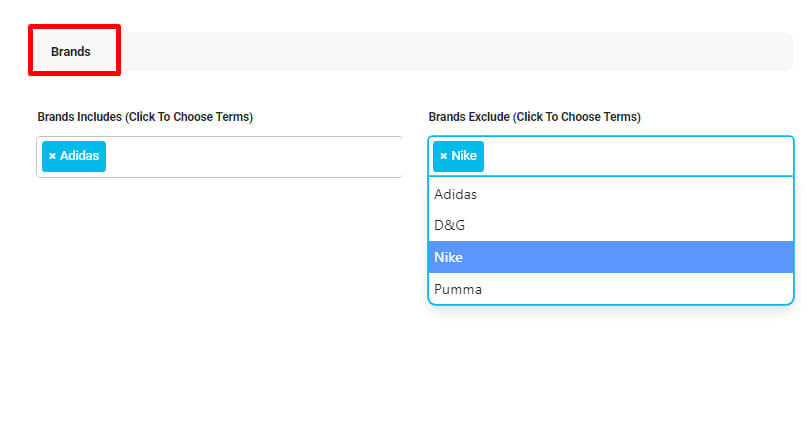Click '(Click To Choose Terms)' text above Adidas tag
Image resolution: width=807 pixels, height=422 pixels.
coord(189,117)
